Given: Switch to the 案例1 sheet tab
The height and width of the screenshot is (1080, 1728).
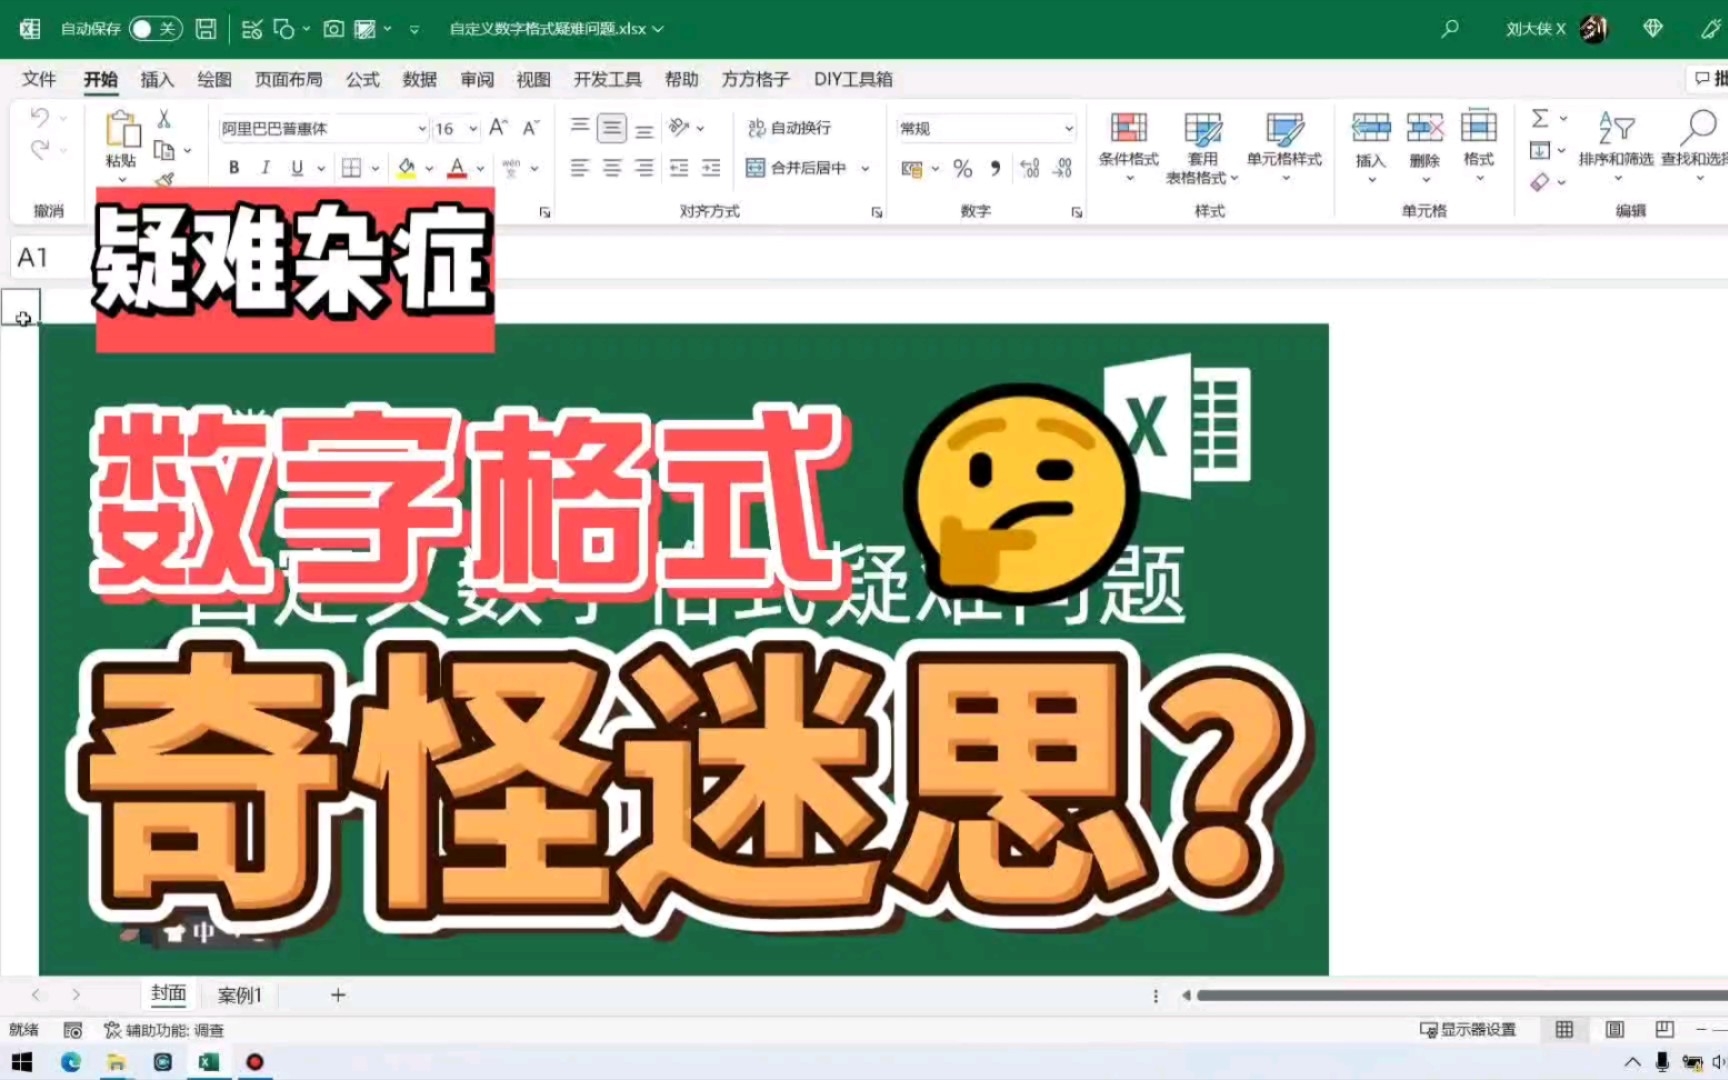Looking at the screenshot, I should (x=239, y=996).
